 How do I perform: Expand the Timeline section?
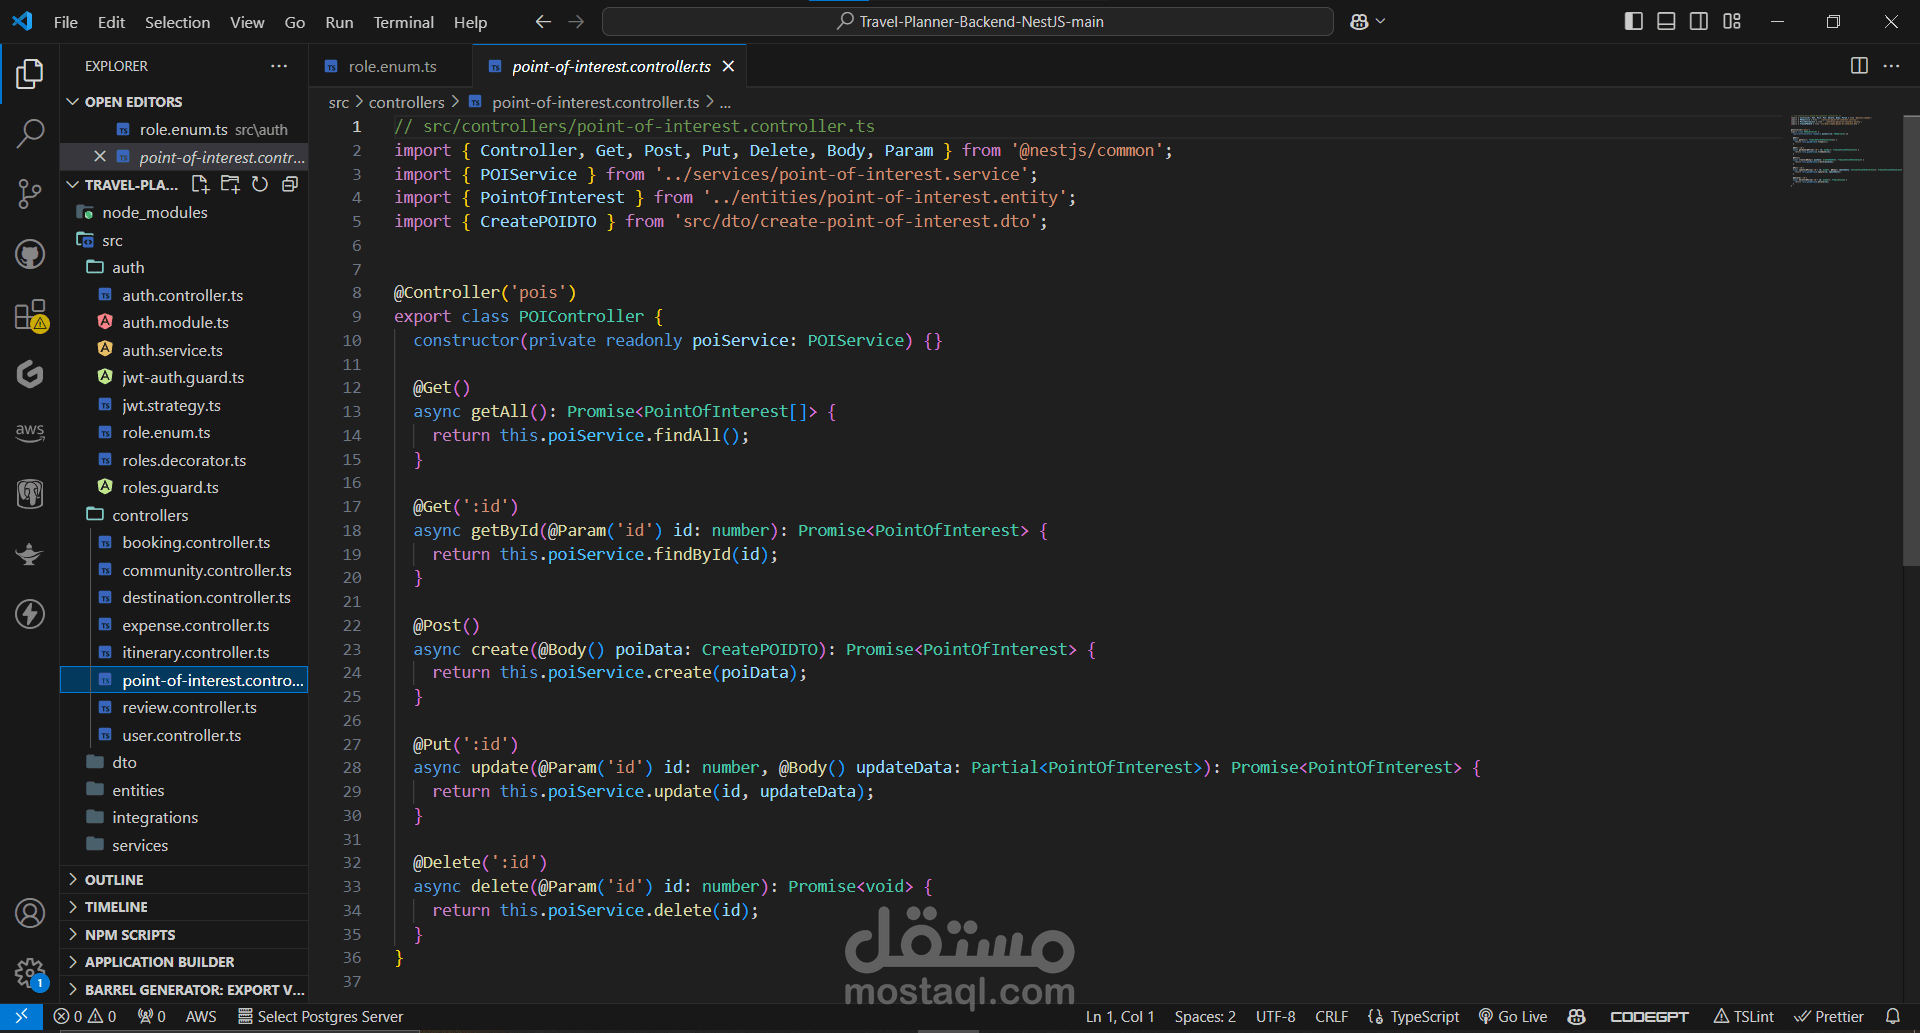click(x=184, y=907)
